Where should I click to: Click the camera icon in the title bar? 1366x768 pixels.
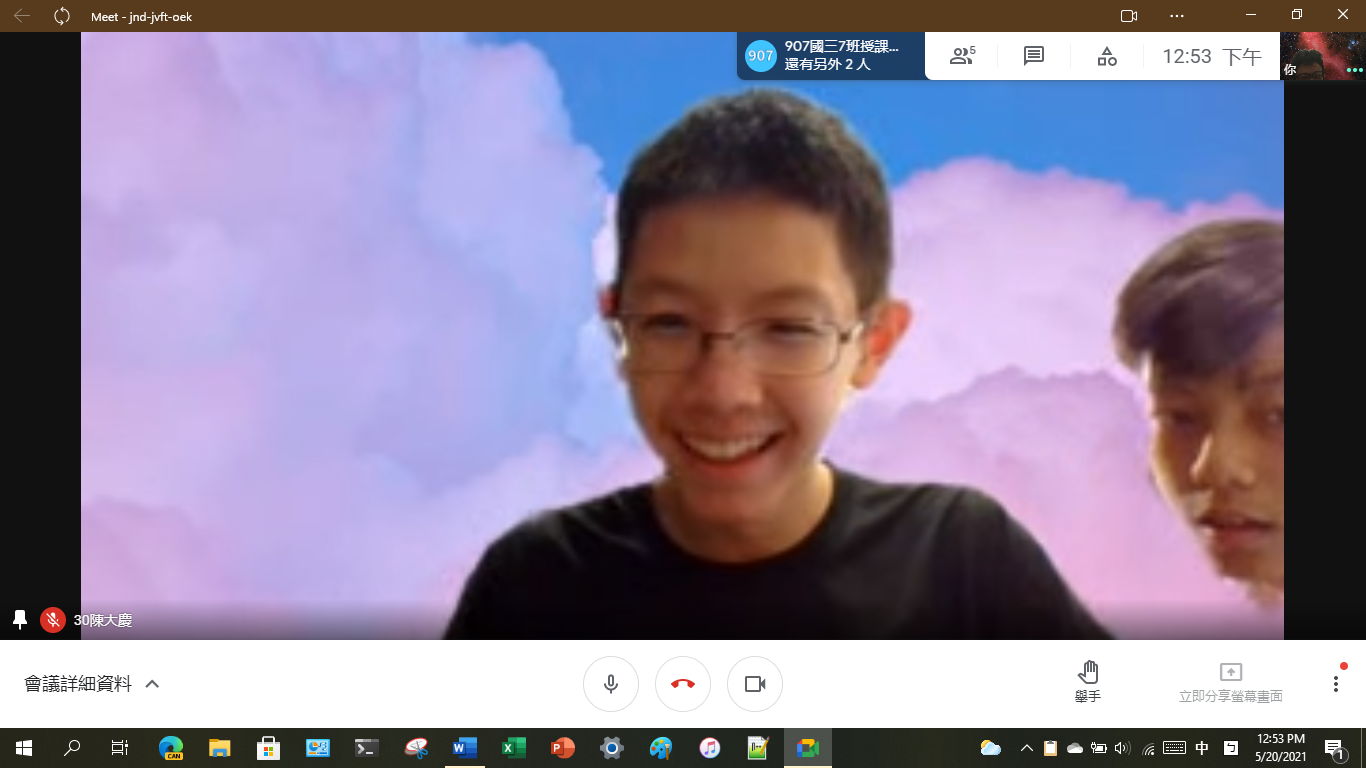click(1129, 16)
